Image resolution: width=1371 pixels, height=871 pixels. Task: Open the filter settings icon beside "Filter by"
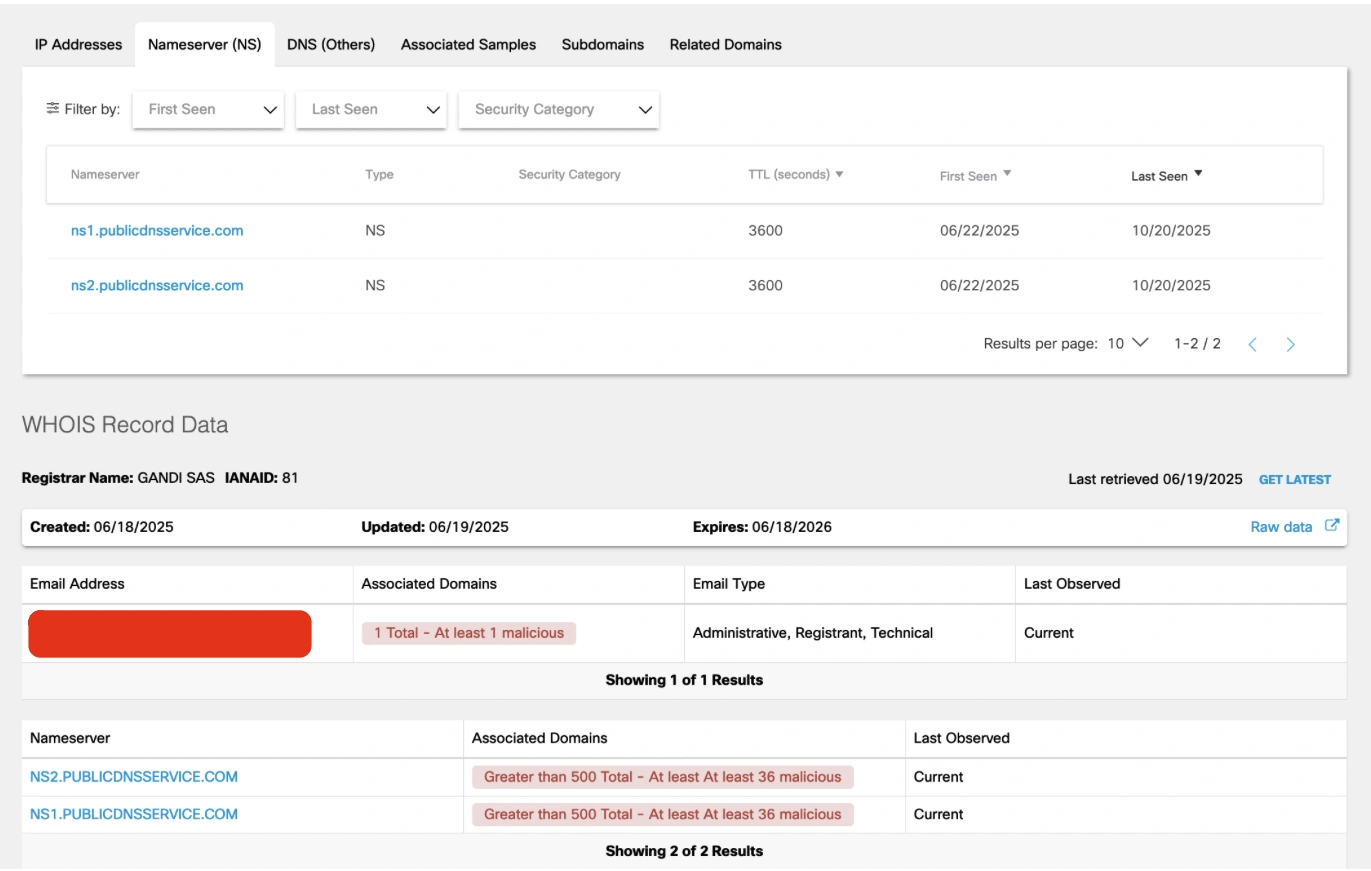(54, 109)
